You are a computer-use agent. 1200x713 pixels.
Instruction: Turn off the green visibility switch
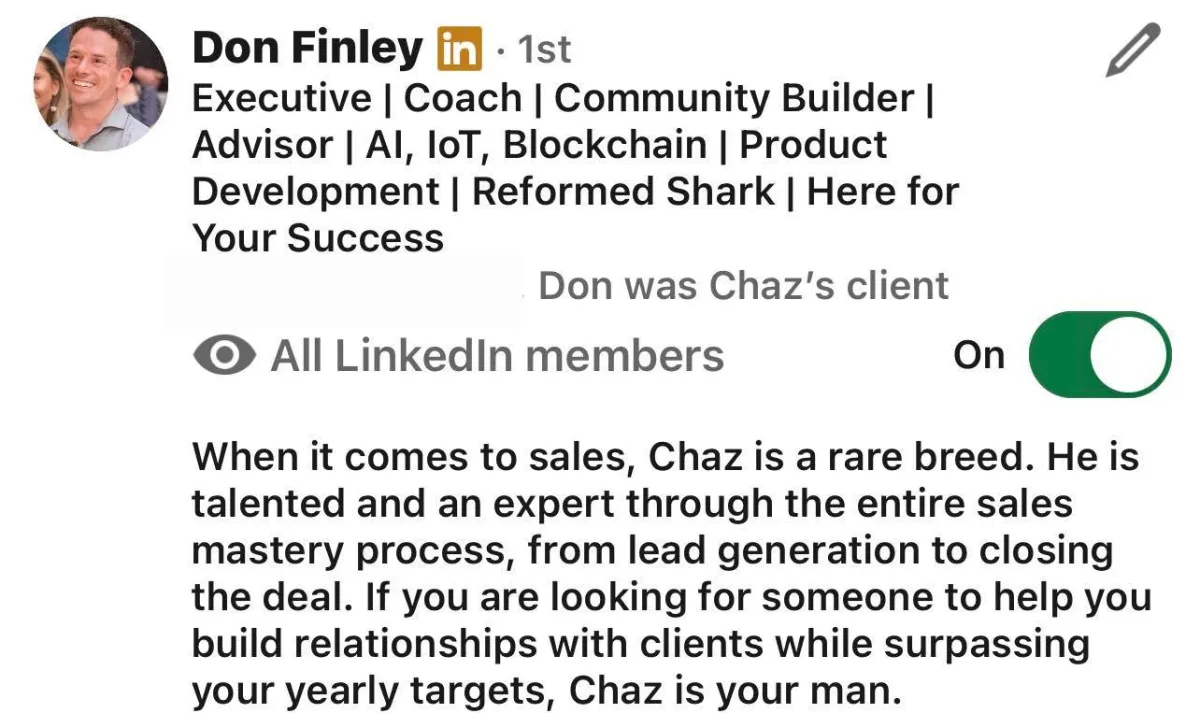click(x=1099, y=354)
